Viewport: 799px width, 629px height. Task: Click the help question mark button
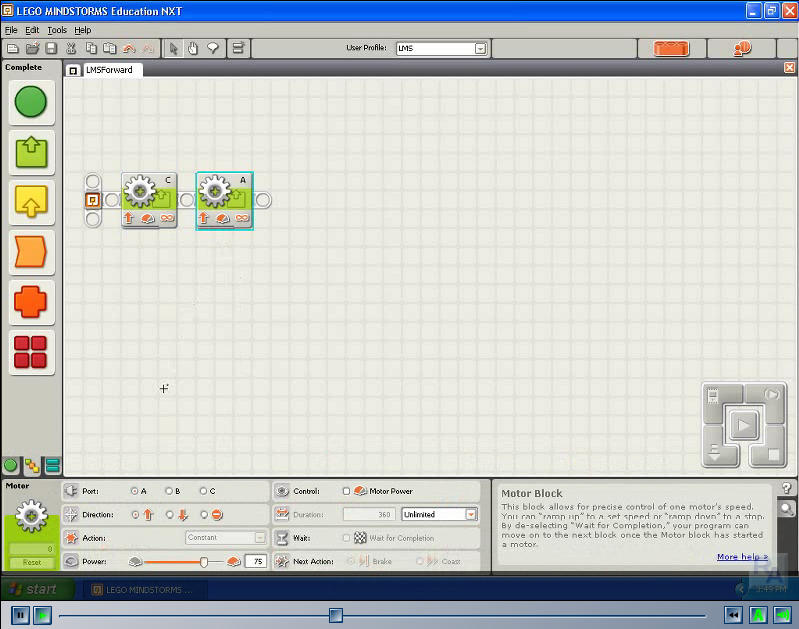tap(787, 488)
